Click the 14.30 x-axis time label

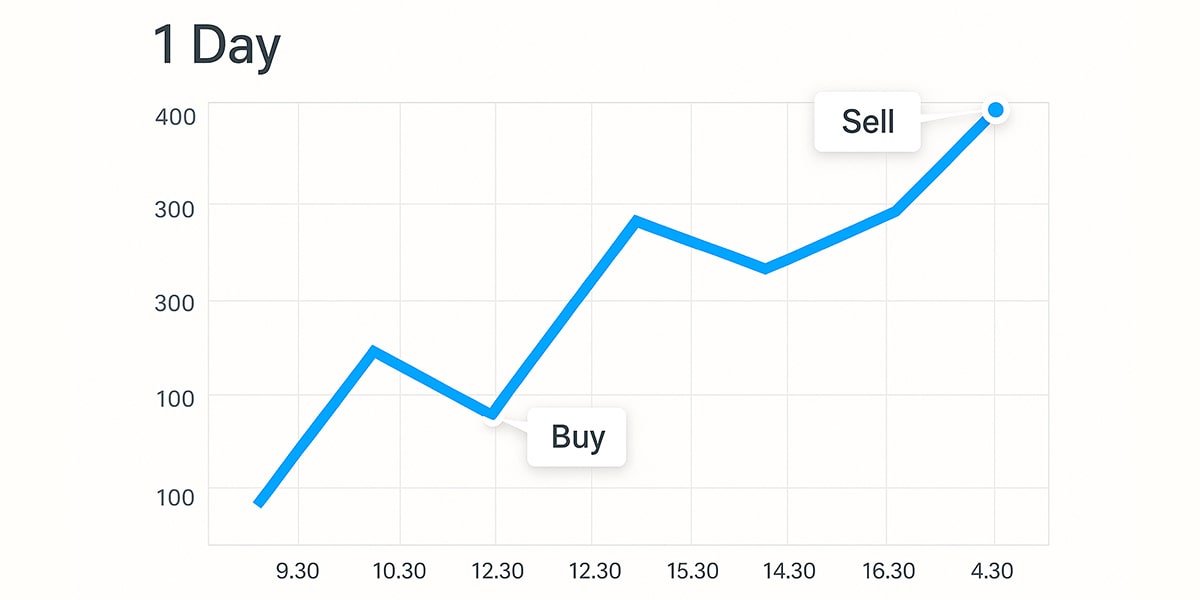(x=788, y=572)
